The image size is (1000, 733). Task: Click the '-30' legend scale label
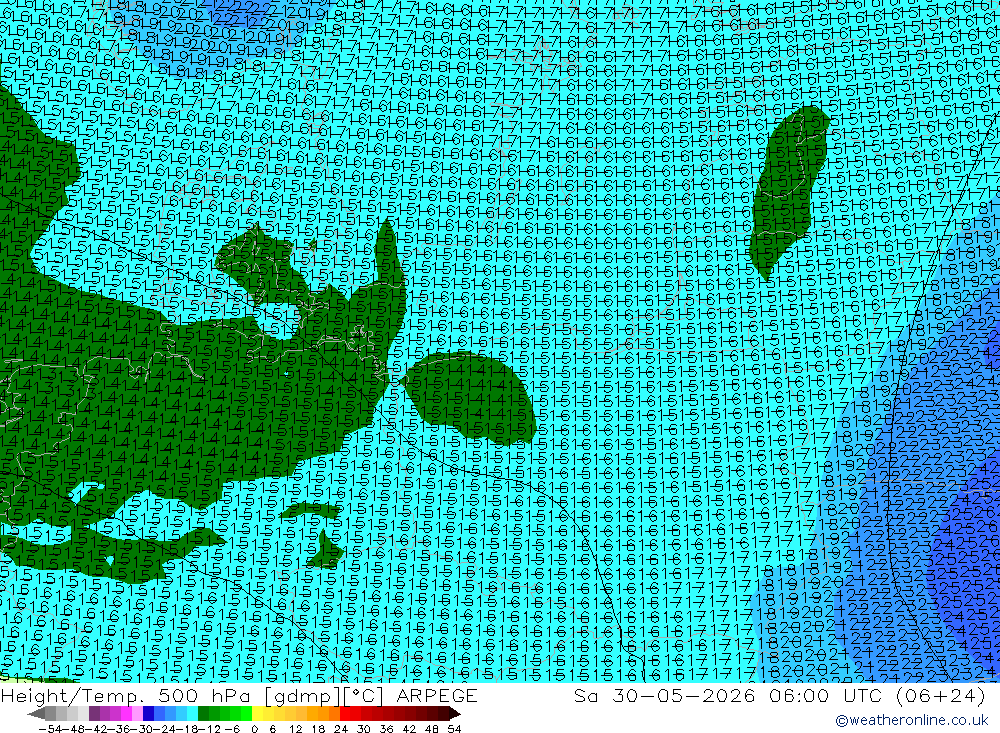(x=142, y=729)
